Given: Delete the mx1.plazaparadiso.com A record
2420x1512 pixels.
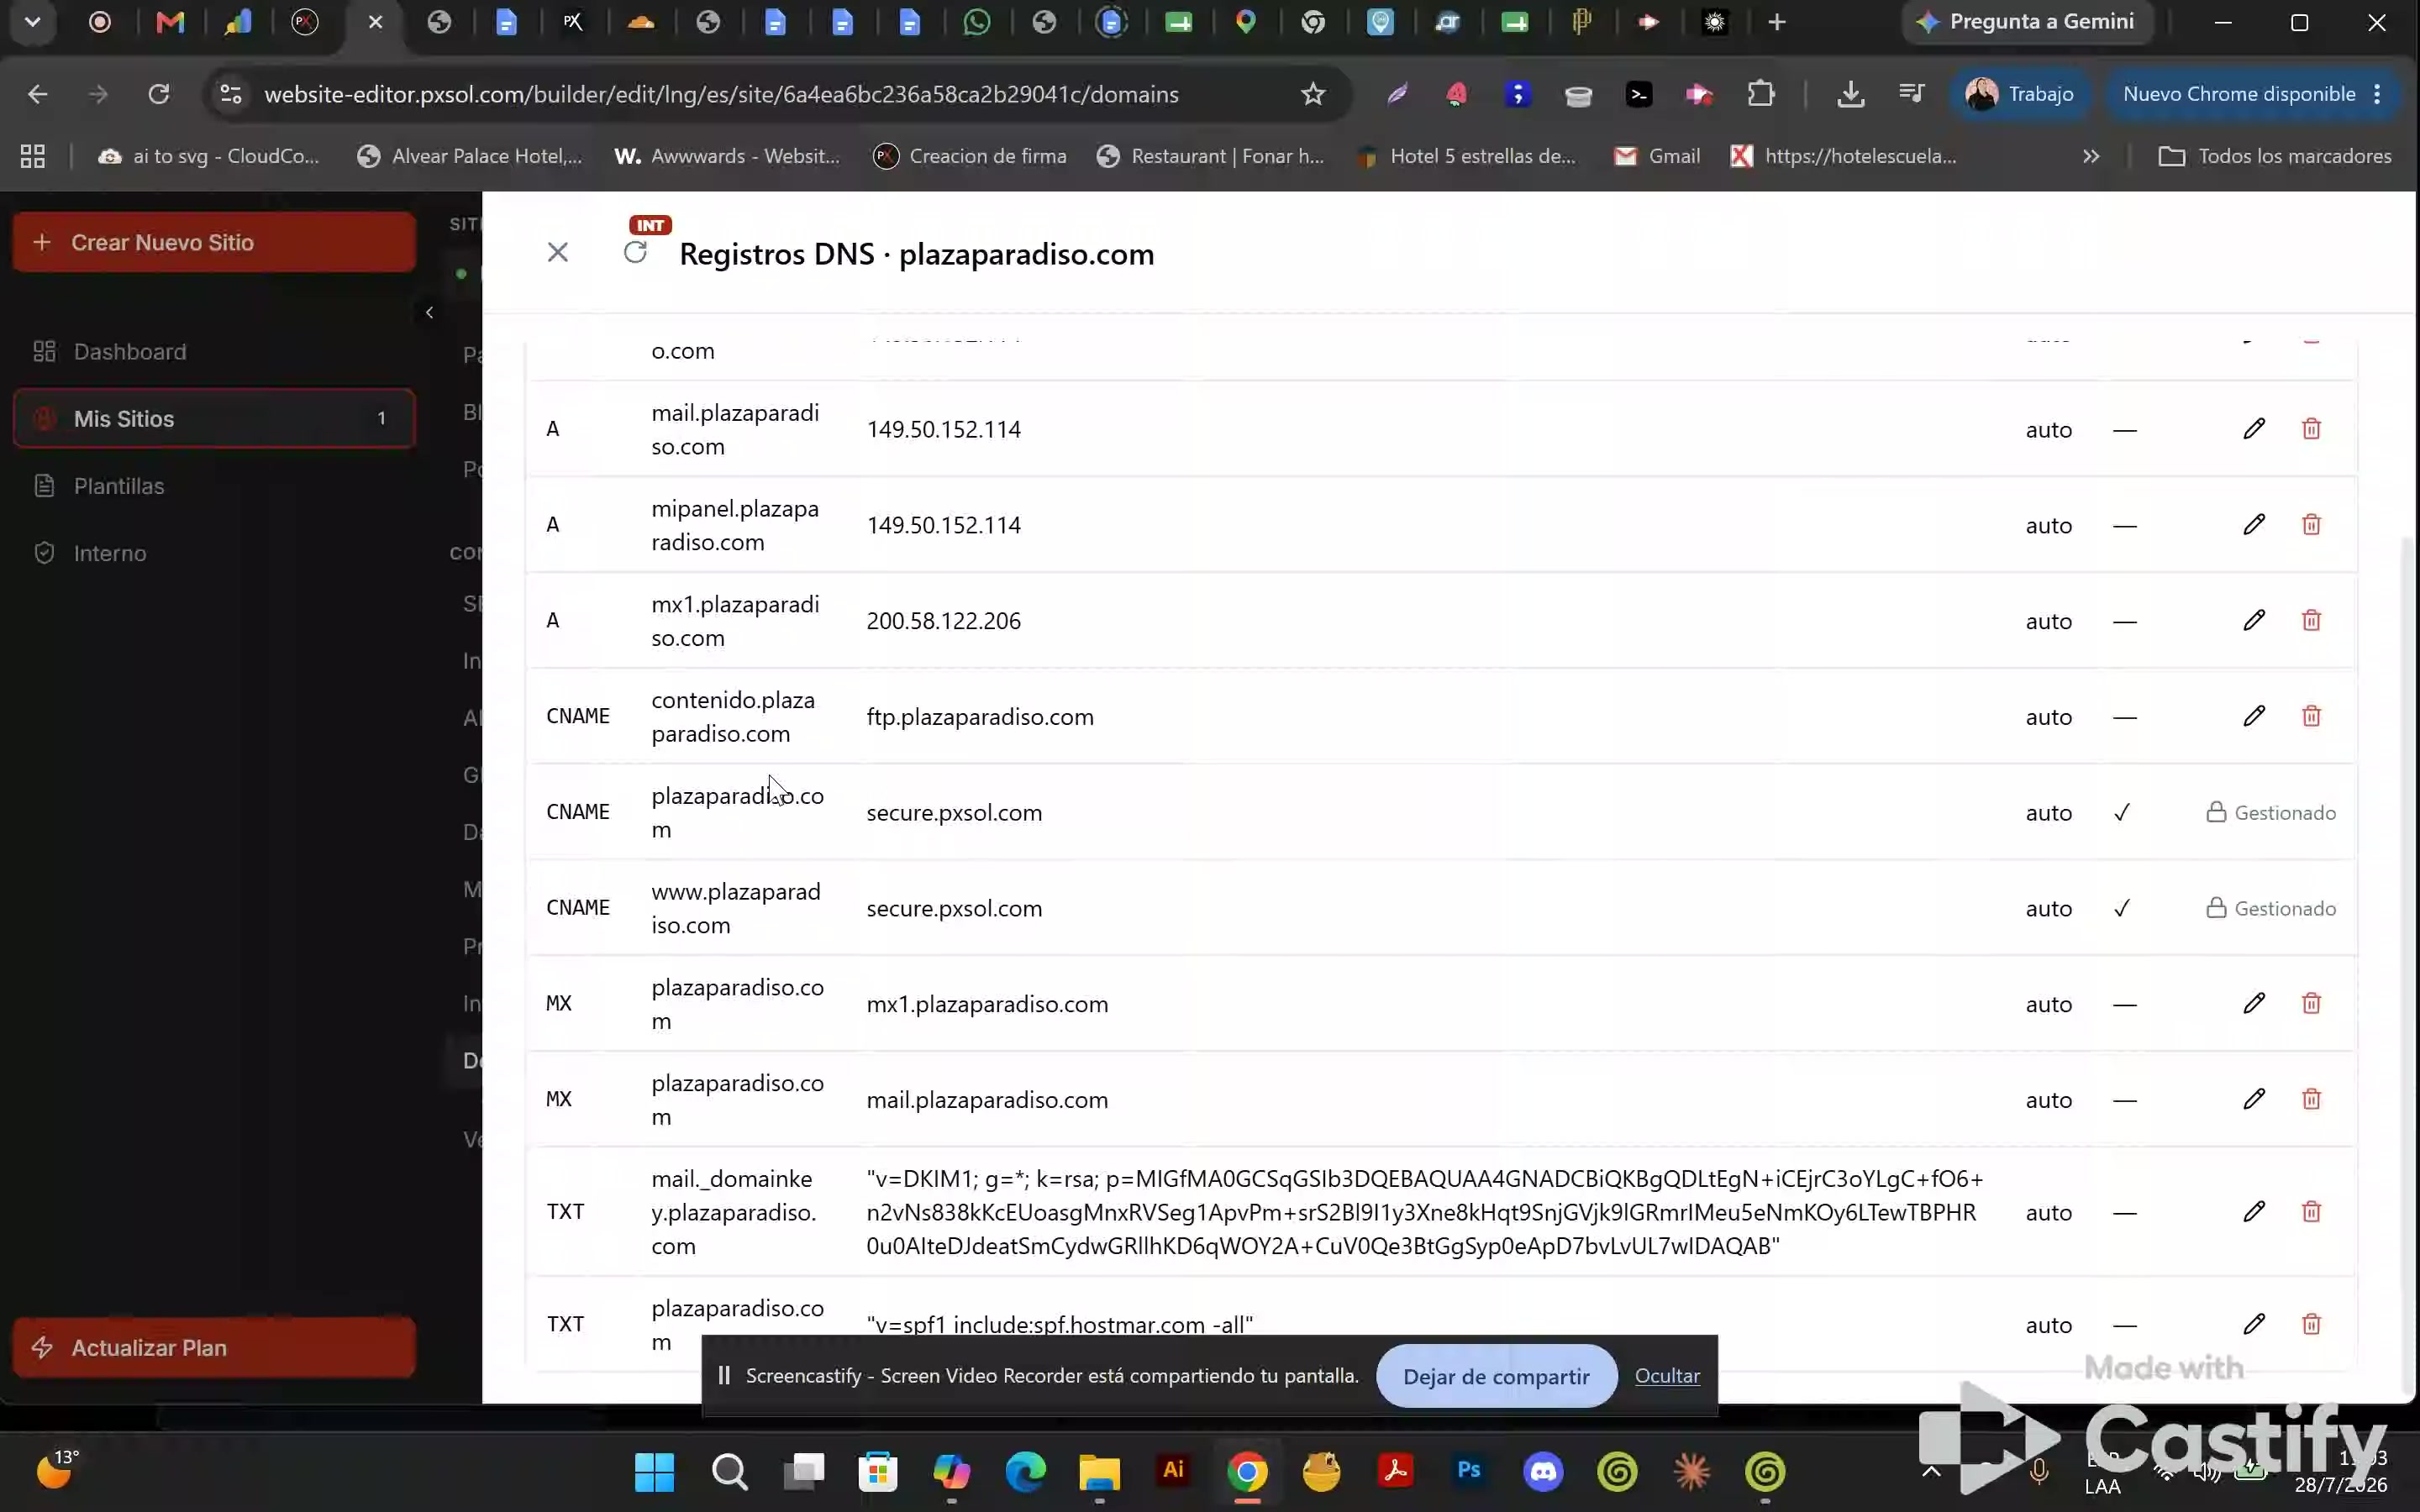Looking at the screenshot, I should [x=2311, y=621].
